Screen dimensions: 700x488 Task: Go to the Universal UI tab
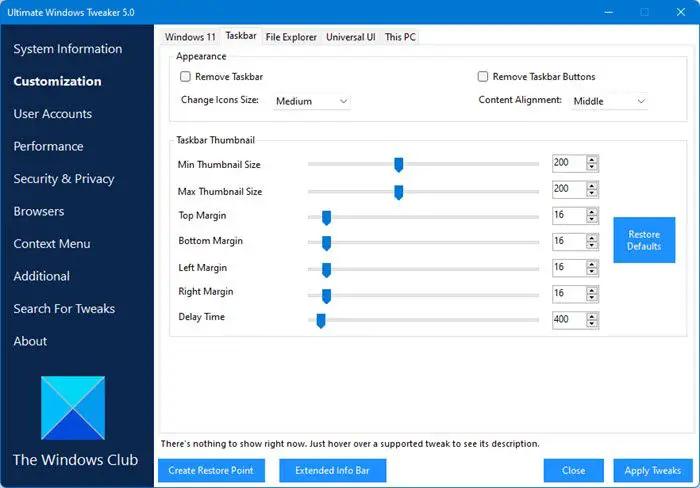pyautogui.click(x=350, y=37)
